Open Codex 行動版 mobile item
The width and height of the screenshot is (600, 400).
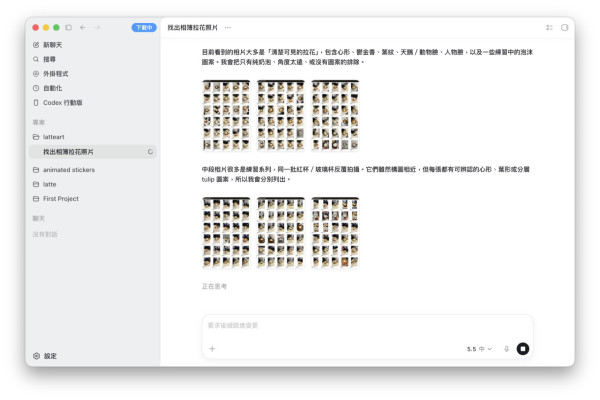click(x=57, y=103)
